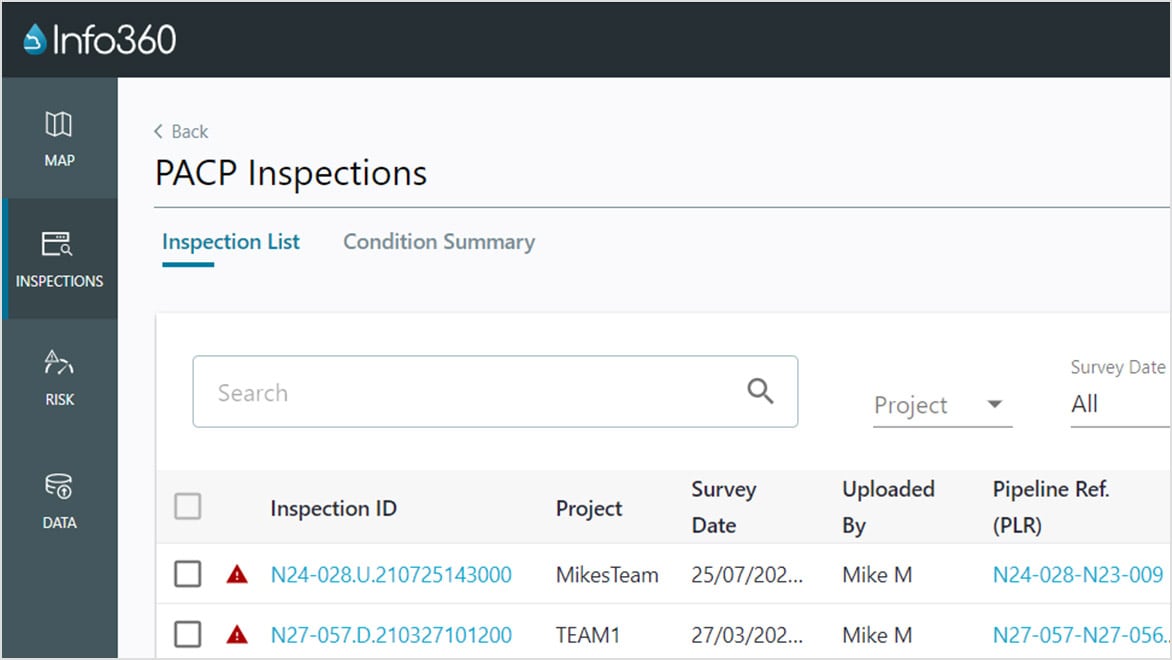
Task: Open the Risk module from the sidebar
Action: point(59,379)
